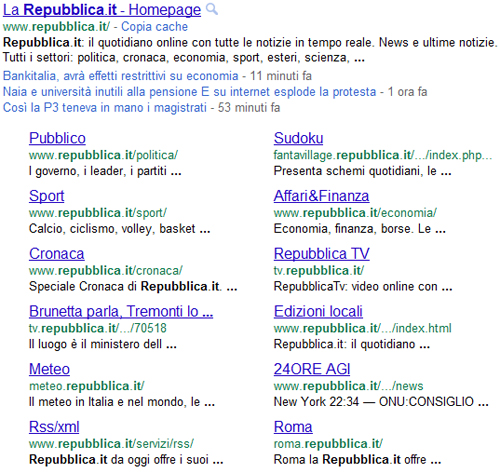
Task: Open the Roma edition link
Action: [x=293, y=427]
